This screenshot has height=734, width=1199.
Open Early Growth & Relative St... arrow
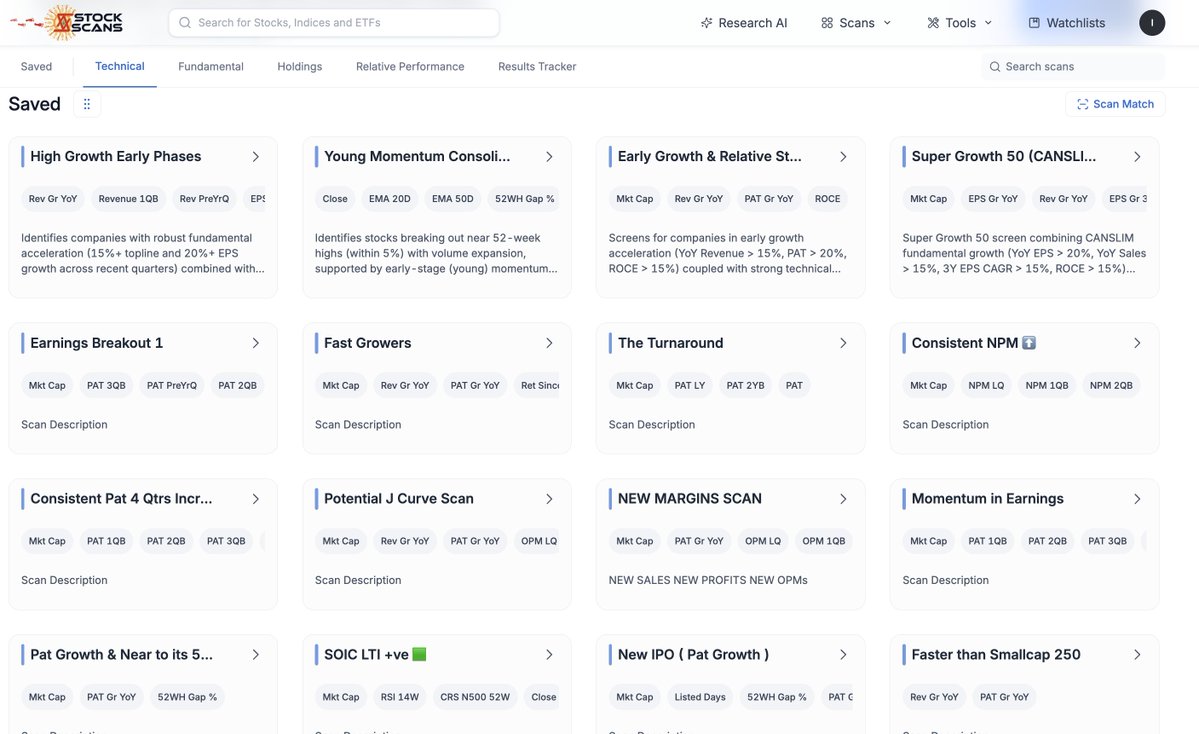click(x=843, y=157)
